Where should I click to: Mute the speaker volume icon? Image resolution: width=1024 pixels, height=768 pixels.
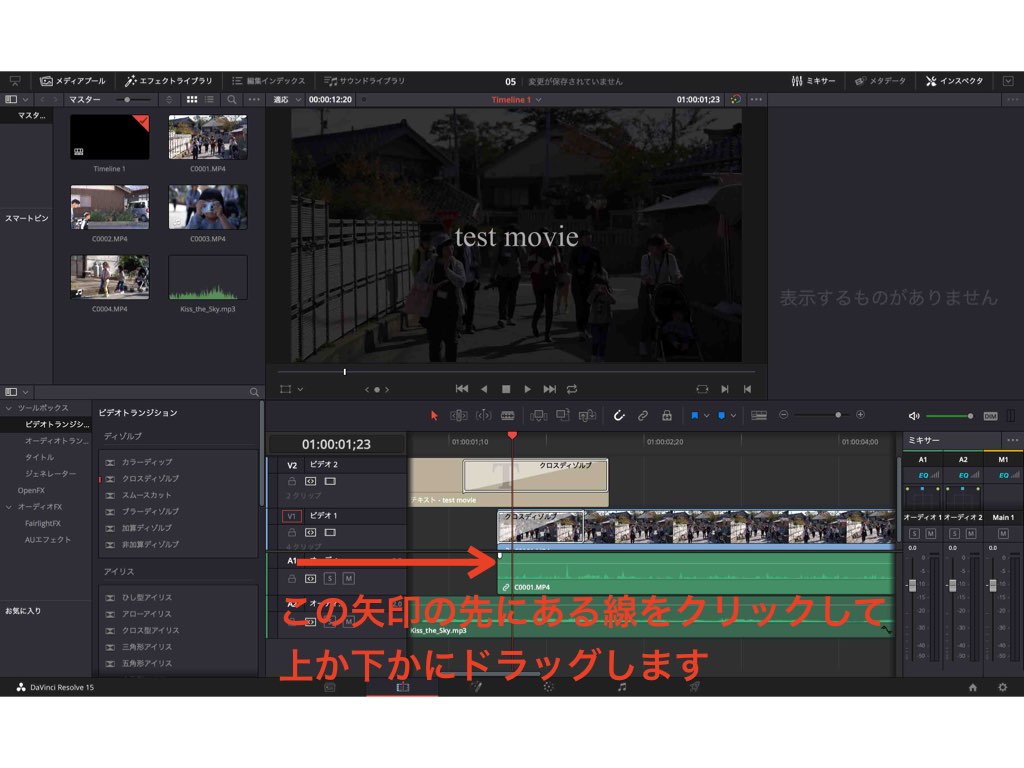pyautogui.click(x=914, y=416)
